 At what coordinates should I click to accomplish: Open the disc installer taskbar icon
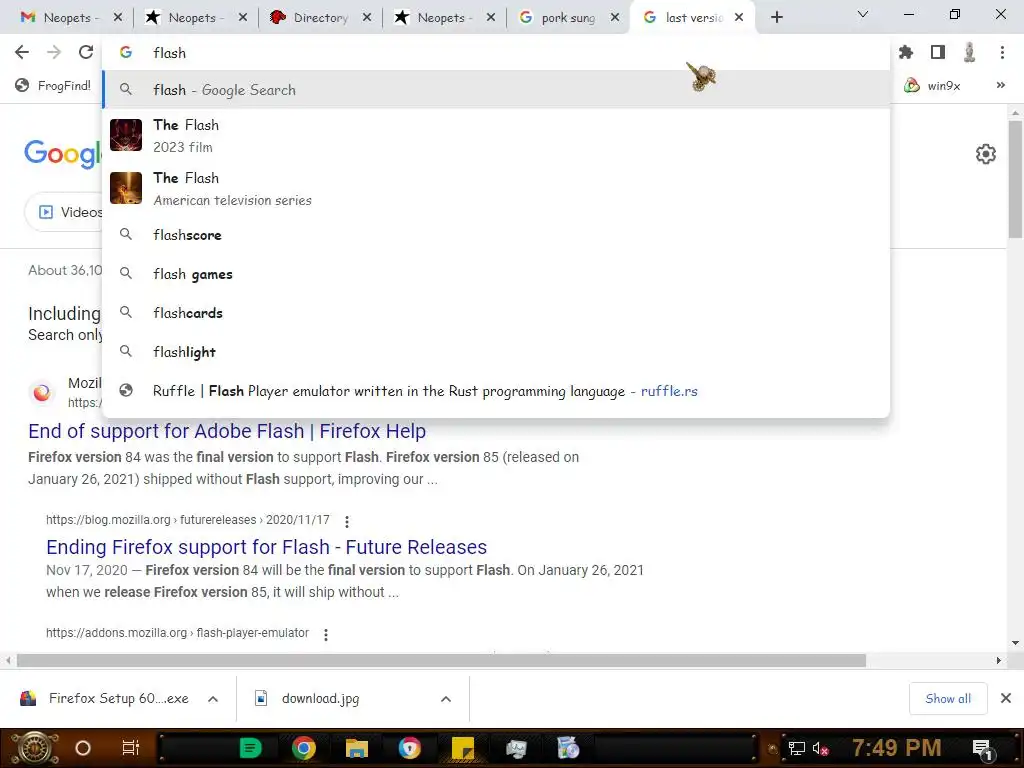point(568,748)
